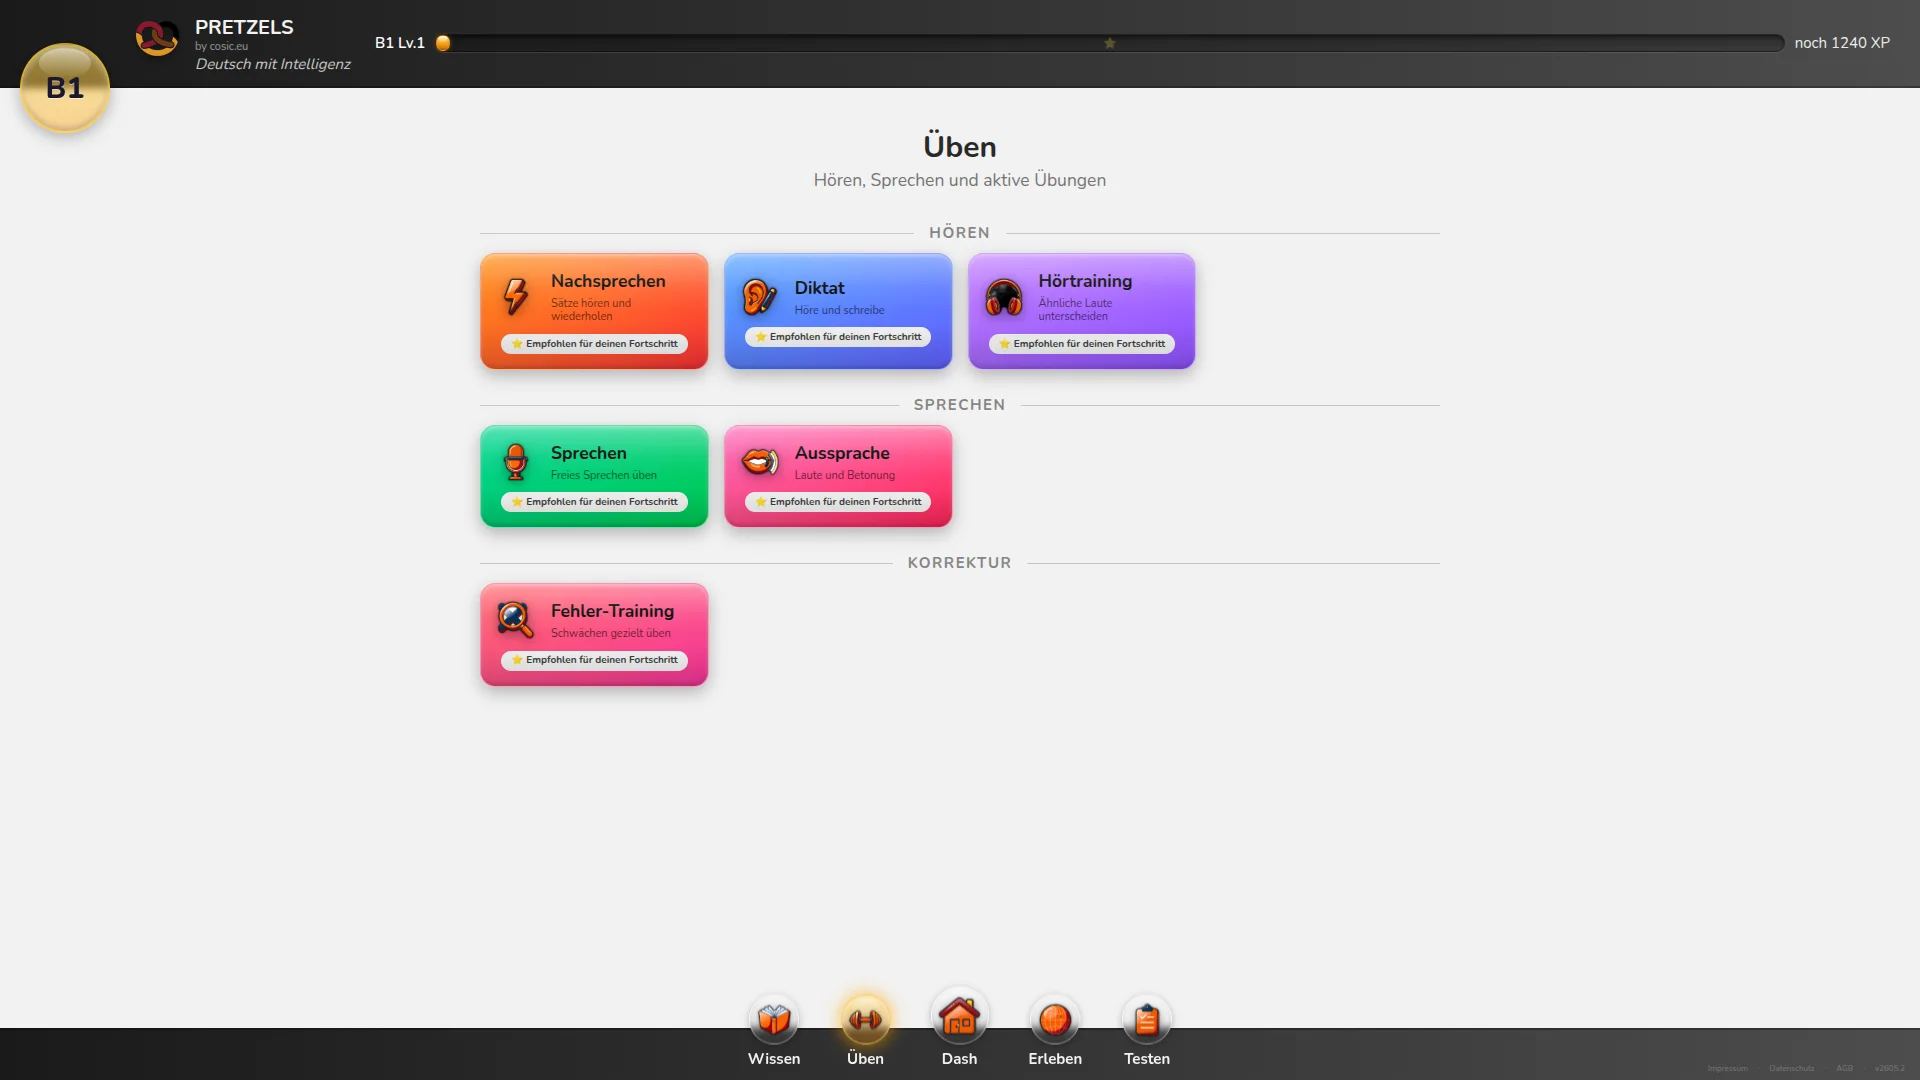Click 'Laute und Betonung' description
Image resolution: width=1920 pixels, height=1080 pixels.
[845, 475]
